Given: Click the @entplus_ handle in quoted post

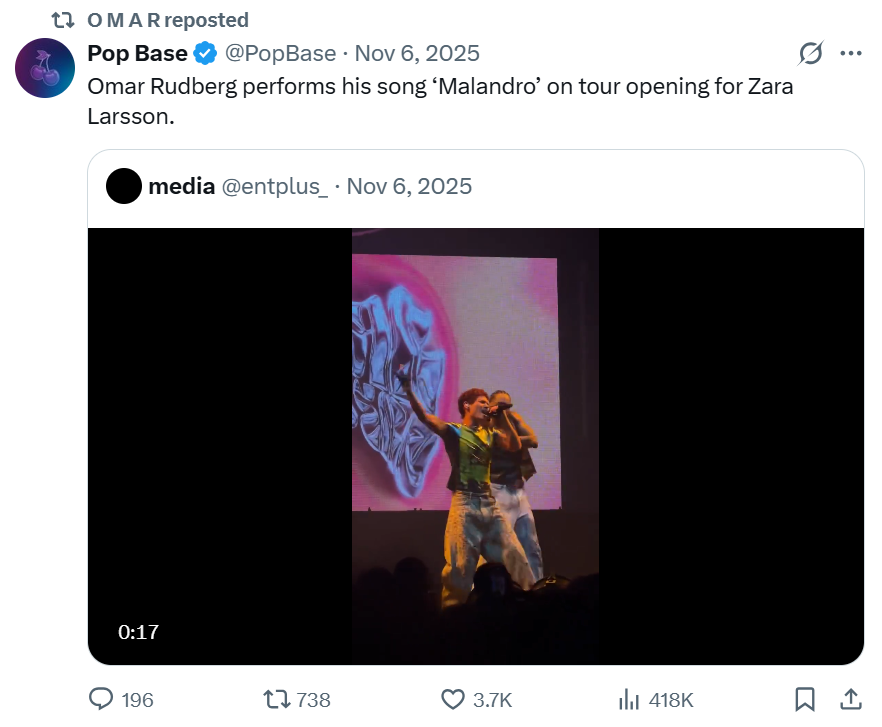Looking at the screenshot, I should point(274,186).
